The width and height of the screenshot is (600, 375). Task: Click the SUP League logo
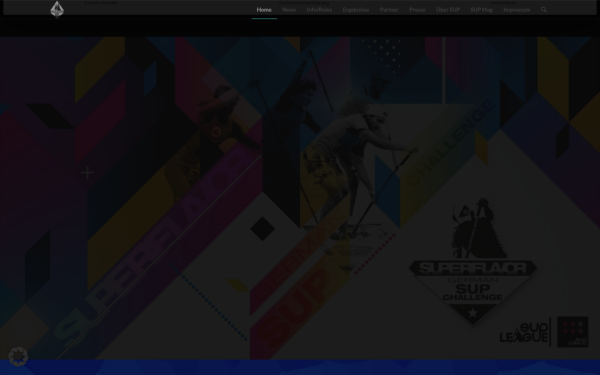coord(524,332)
